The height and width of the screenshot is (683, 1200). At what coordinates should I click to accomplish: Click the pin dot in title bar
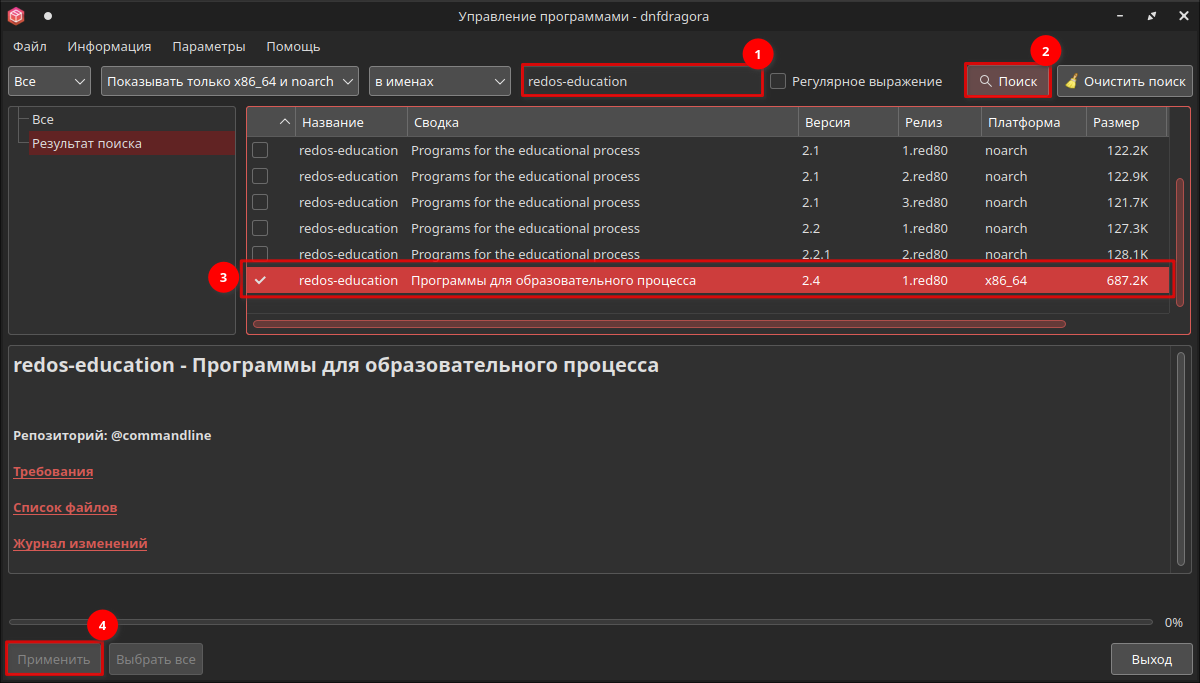(48, 16)
